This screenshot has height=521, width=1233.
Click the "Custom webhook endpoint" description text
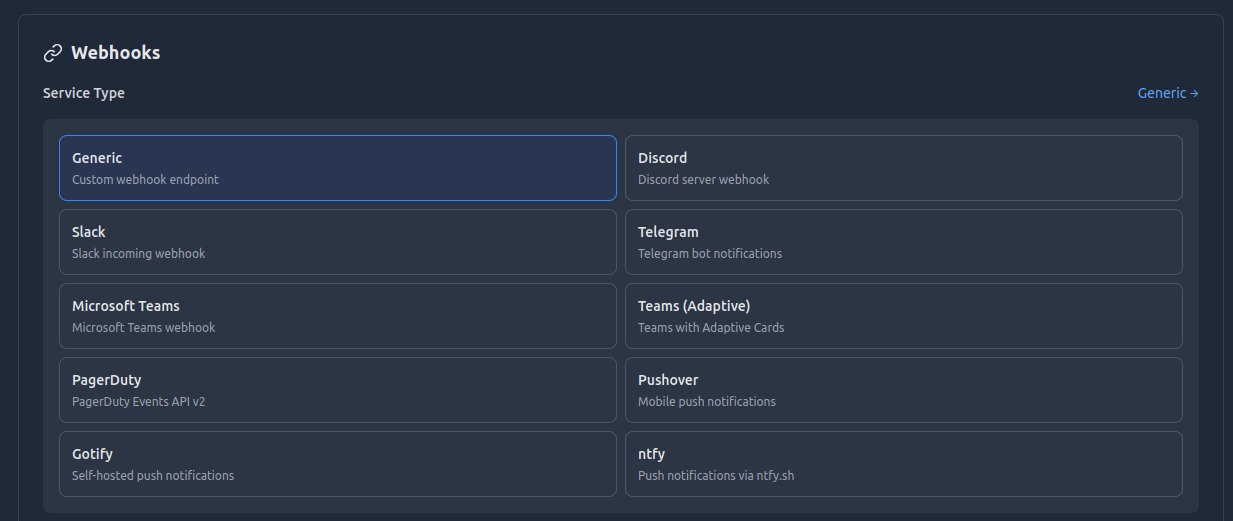(x=145, y=180)
